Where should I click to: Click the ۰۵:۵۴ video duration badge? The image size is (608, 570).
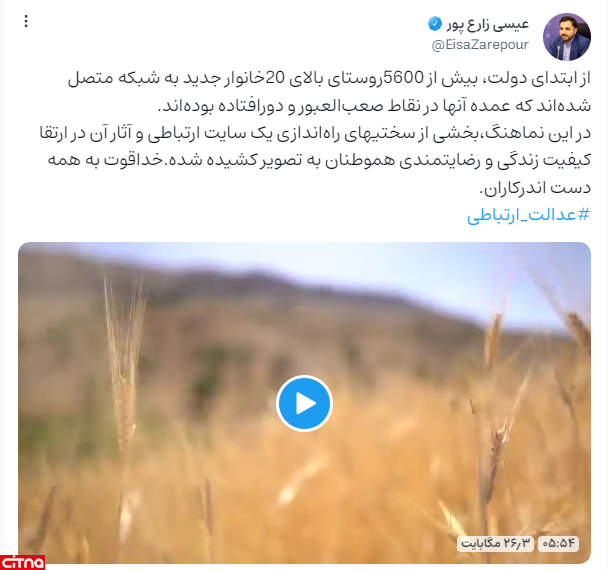(558, 543)
